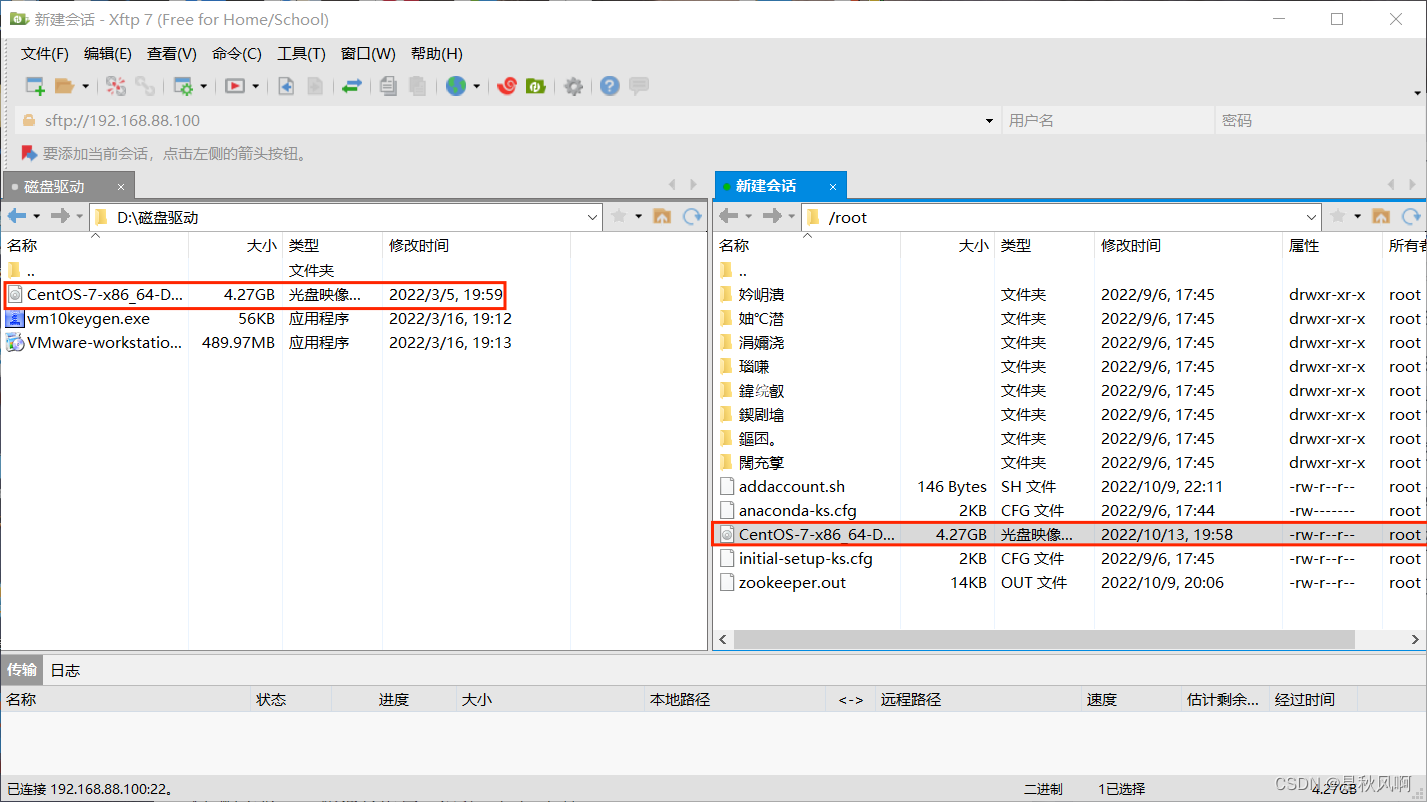Screen dimensions: 1427x802
Task: Open Options with the gear icon
Action: 573,86
